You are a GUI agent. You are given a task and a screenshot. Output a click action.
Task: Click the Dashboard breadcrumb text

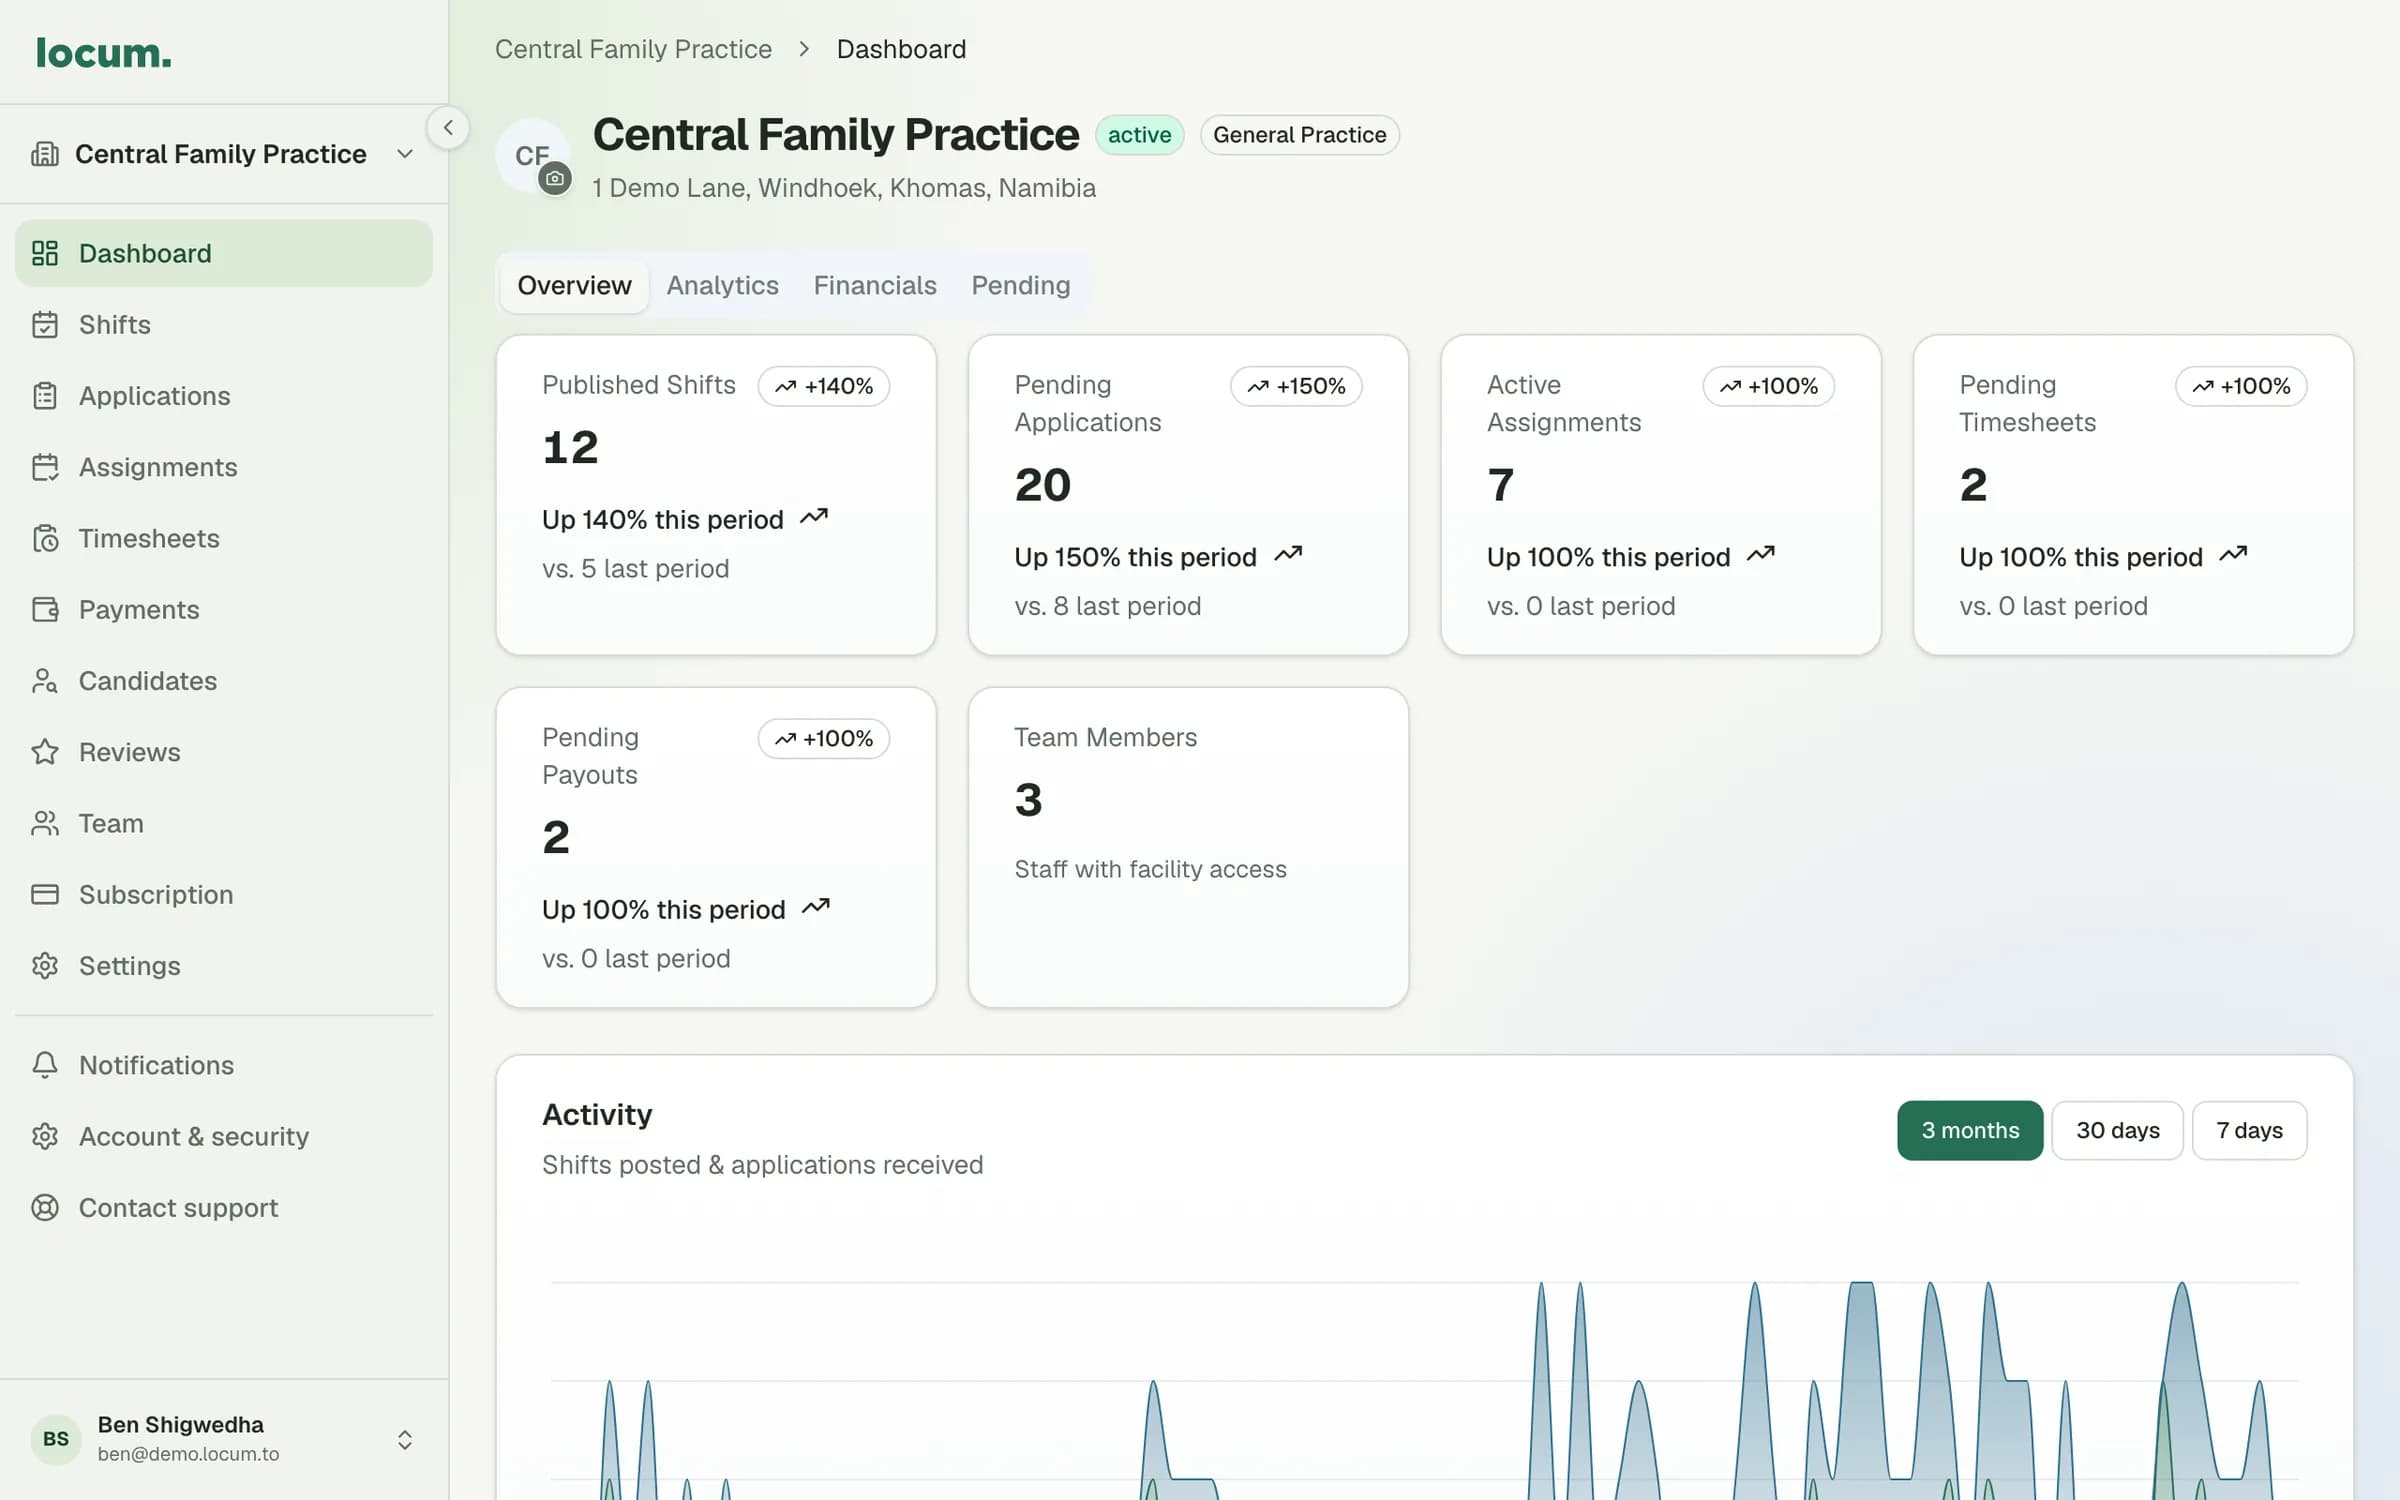[x=901, y=49]
